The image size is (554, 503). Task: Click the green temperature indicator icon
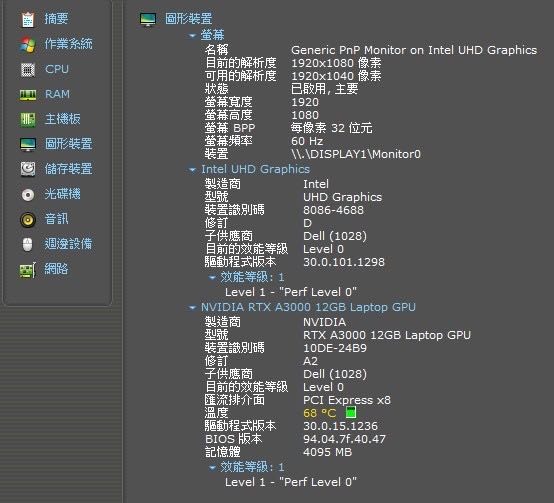[350, 412]
